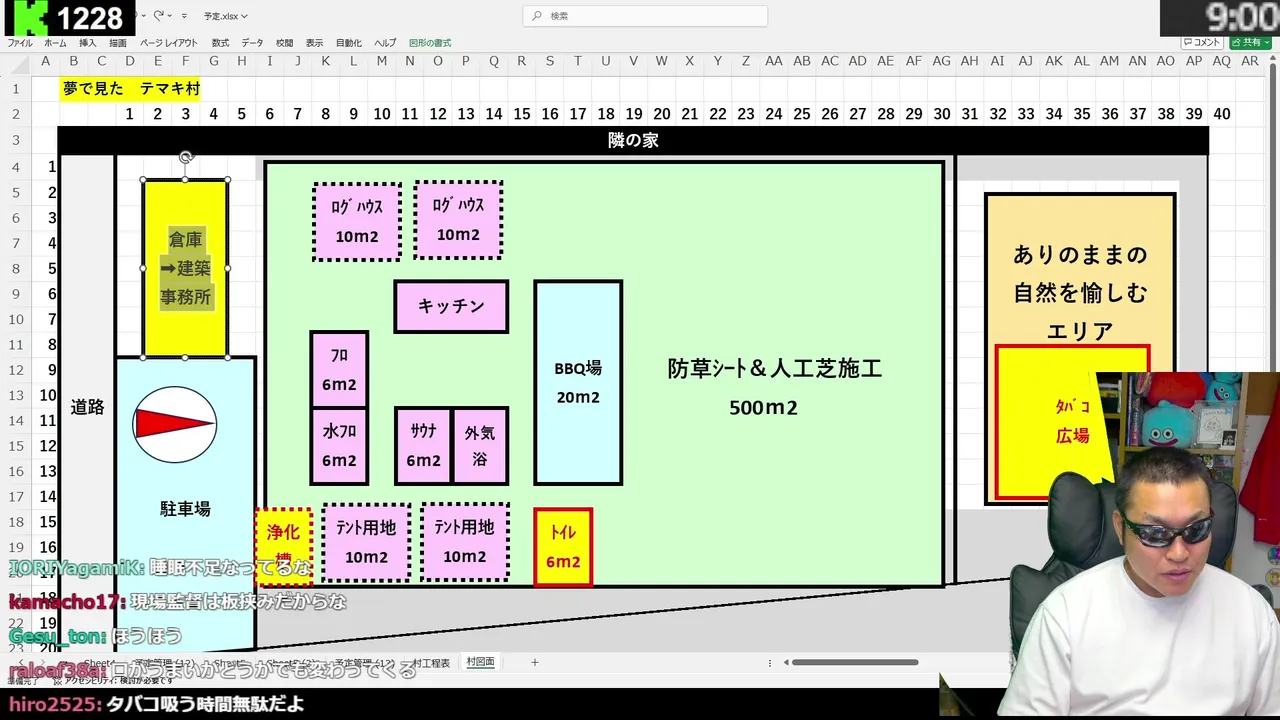Open the データ ribbon tab
This screenshot has width=1280, height=720.
[252, 43]
